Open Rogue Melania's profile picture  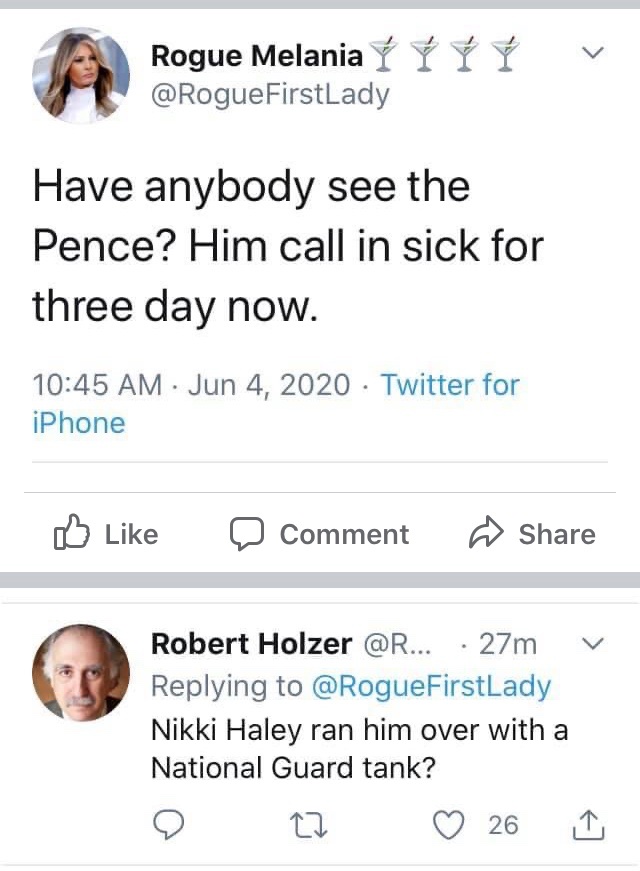click(x=81, y=75)
